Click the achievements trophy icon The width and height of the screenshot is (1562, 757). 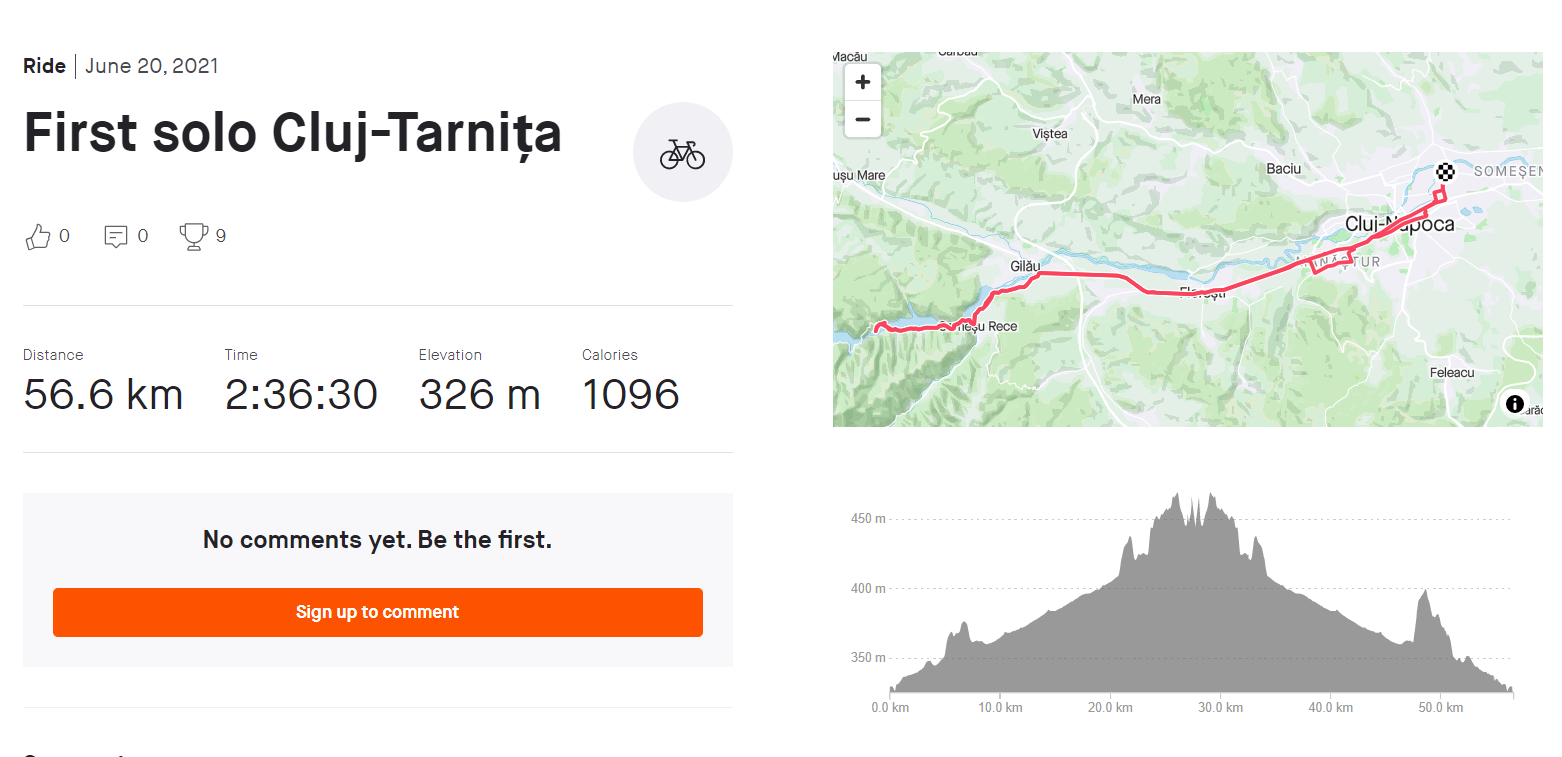193,236
